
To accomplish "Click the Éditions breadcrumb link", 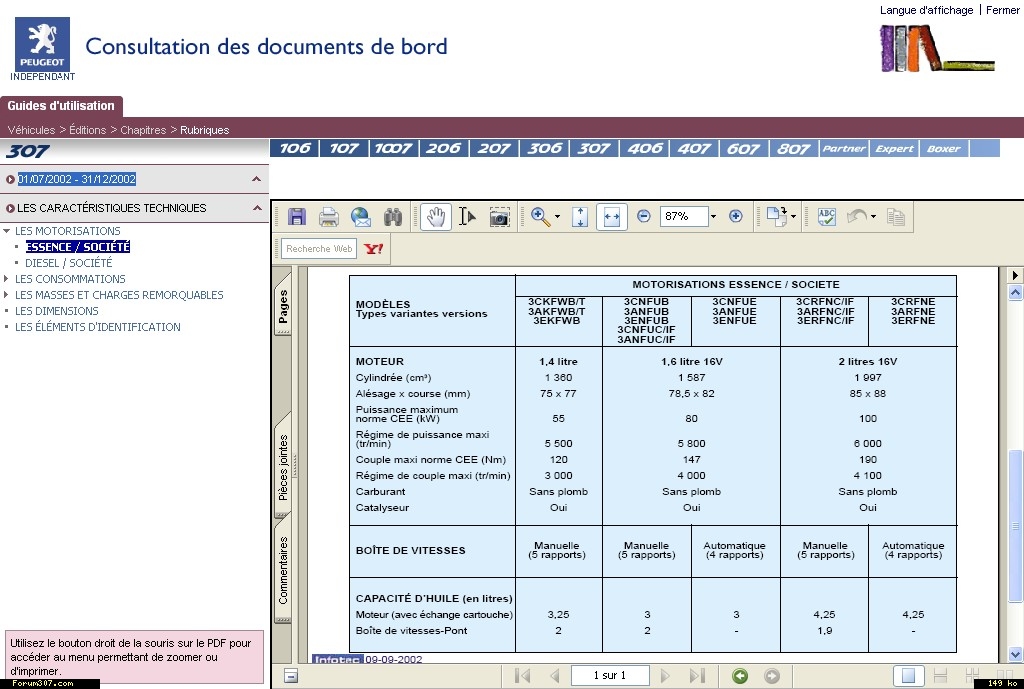I will tap(88, 130).
